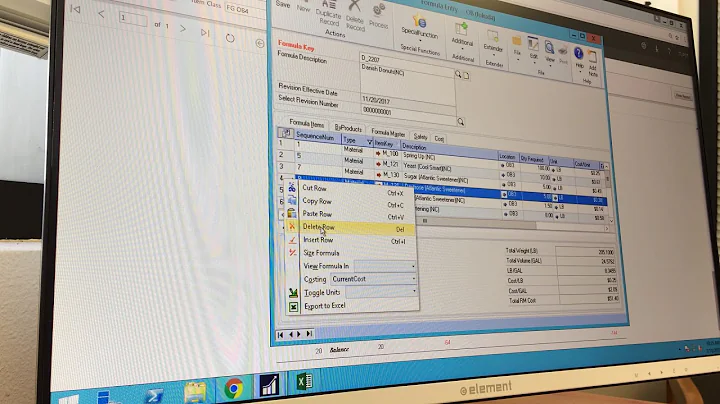Go to last record in Formula Entry navigator
The height and width of the screenshot is (404, 720).
tap(309, 334)
